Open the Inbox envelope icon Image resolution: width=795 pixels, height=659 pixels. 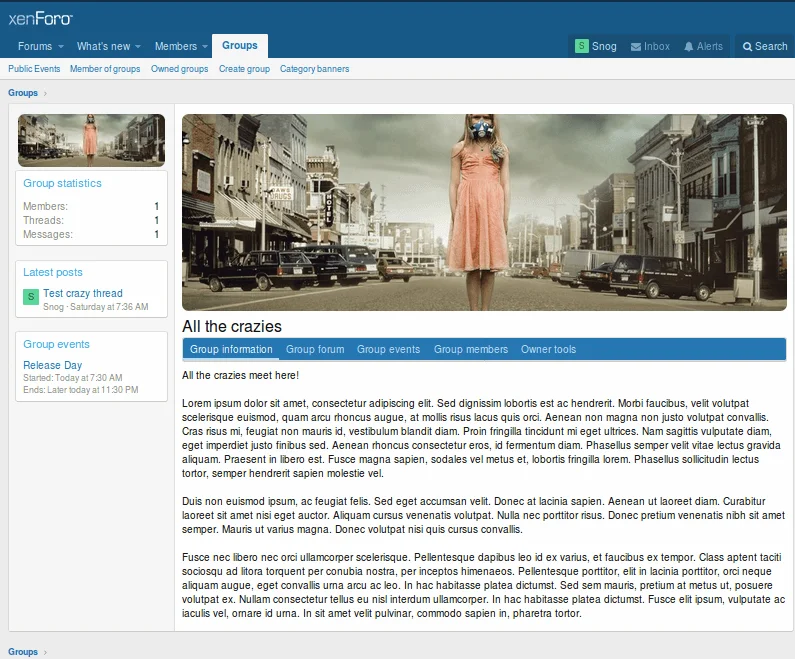[636, 46]
